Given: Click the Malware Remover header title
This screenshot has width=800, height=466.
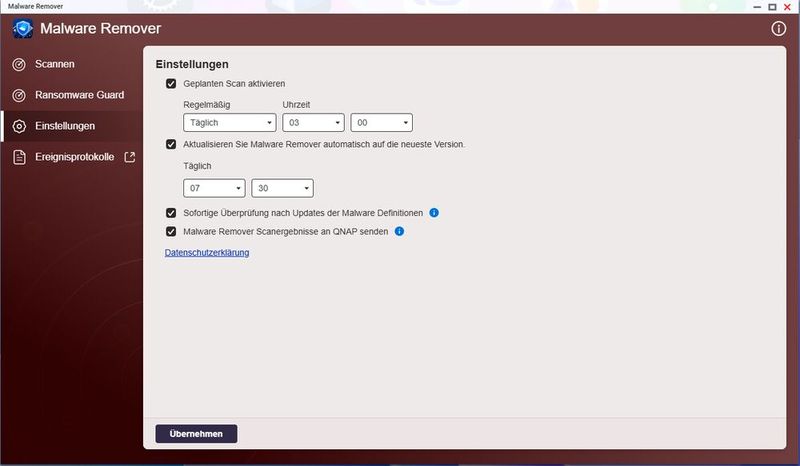Looking at the screenshot, I should pyautogui.click(x=101, y=29).
